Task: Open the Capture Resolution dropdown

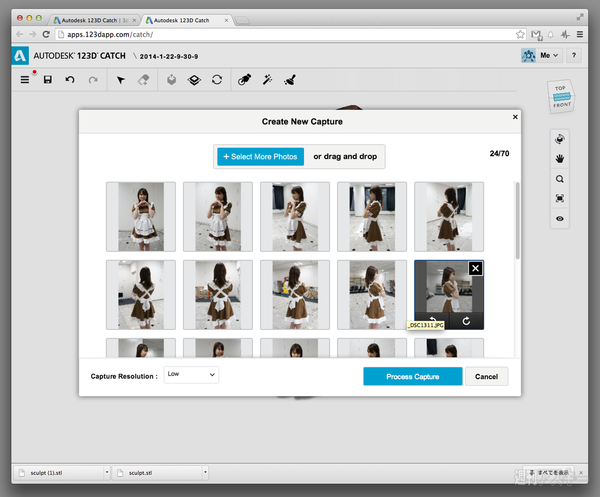Action: (191, 375)
